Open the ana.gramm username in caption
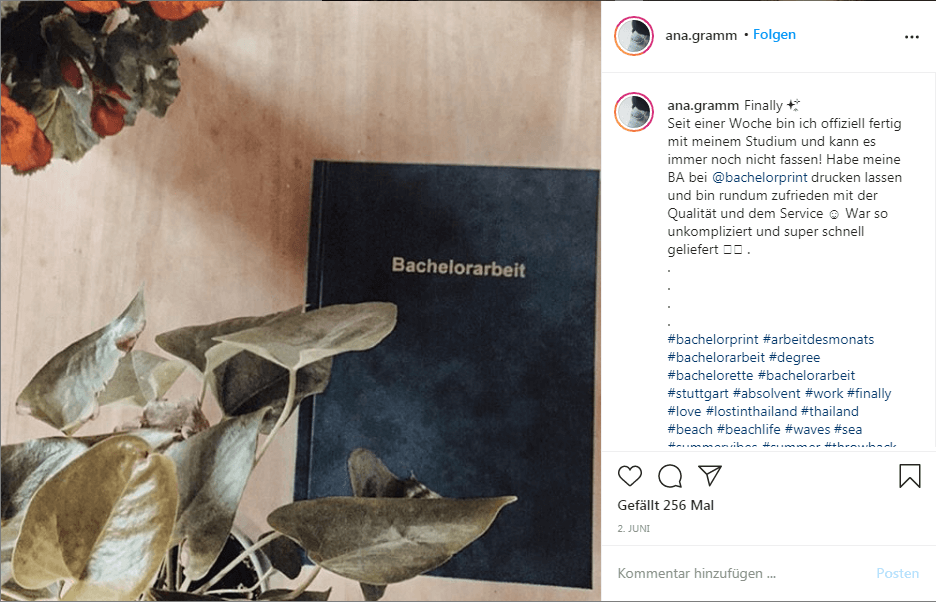Image resolution: width=936 pixels, height=602 pixels. click(x=703, y=106)
